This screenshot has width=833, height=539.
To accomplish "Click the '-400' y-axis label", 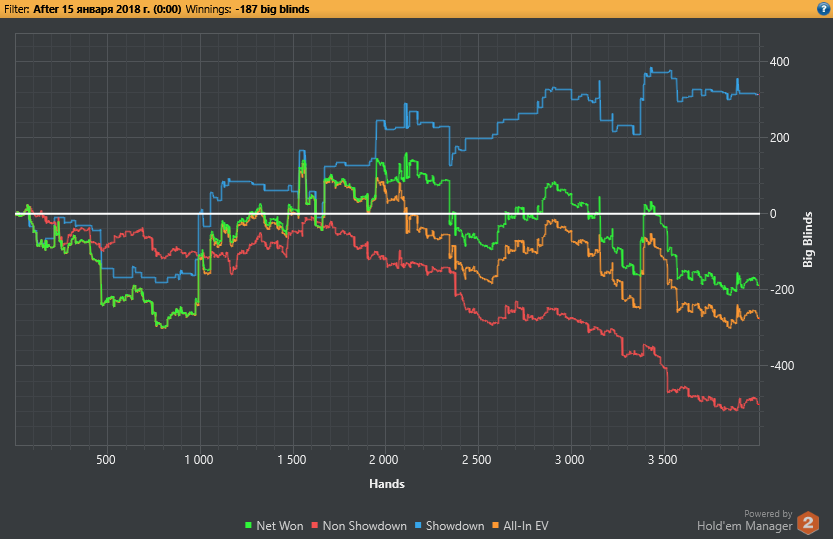I will (x=781, y=366).
